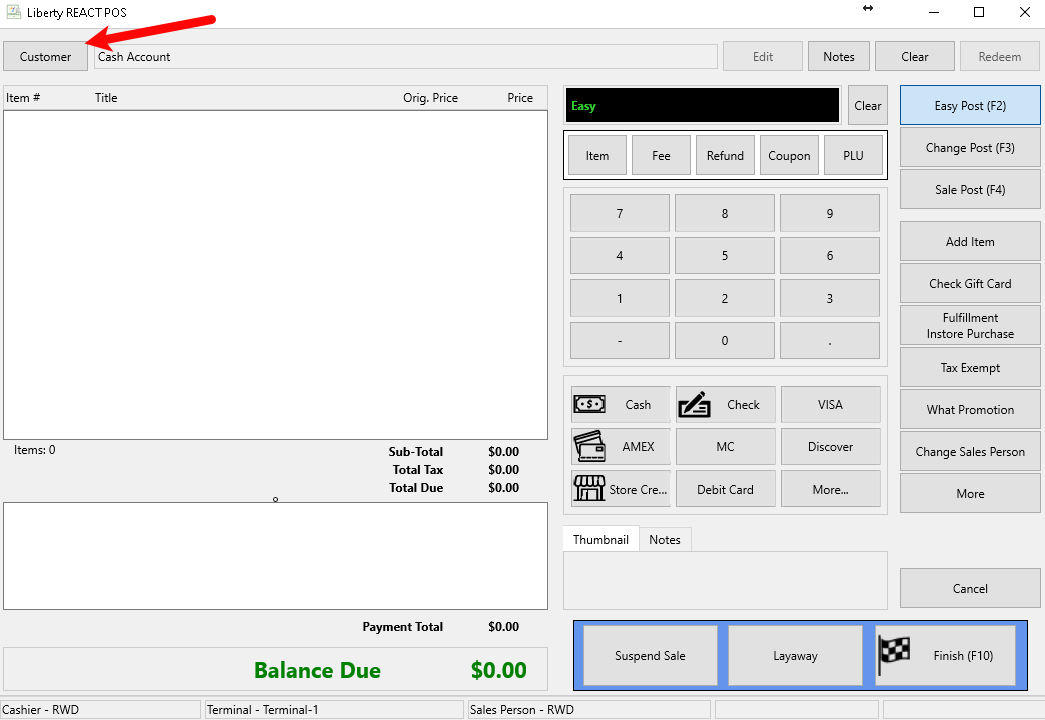
Task: Click the black Easy entry display
Action: click(x=702, y=105)
